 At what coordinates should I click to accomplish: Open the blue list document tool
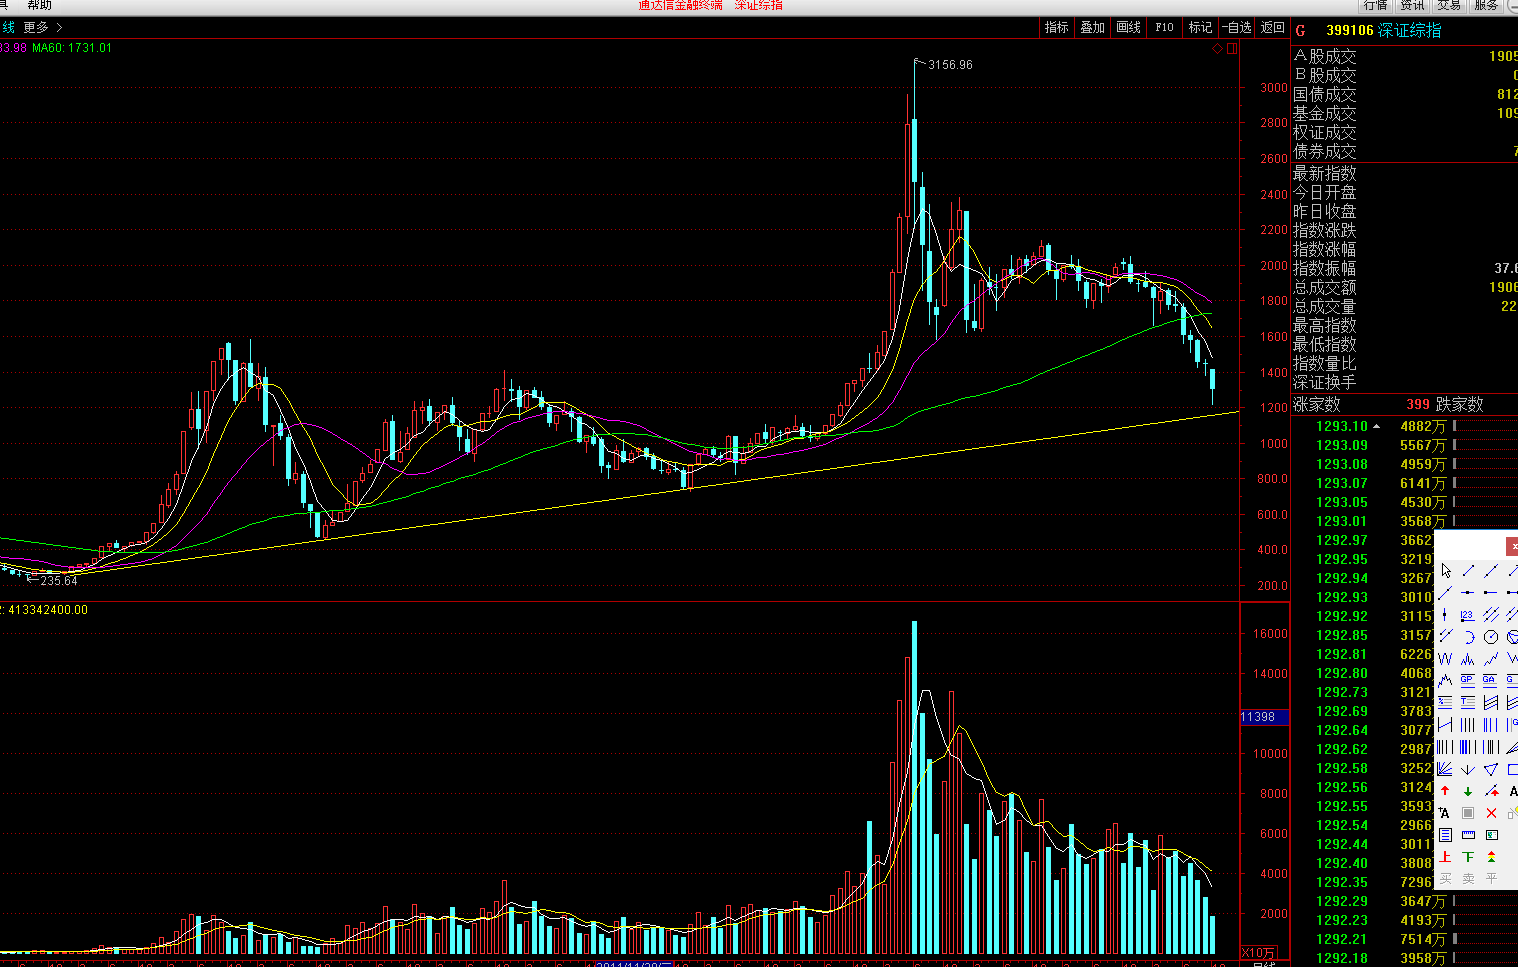(1445, 835)
